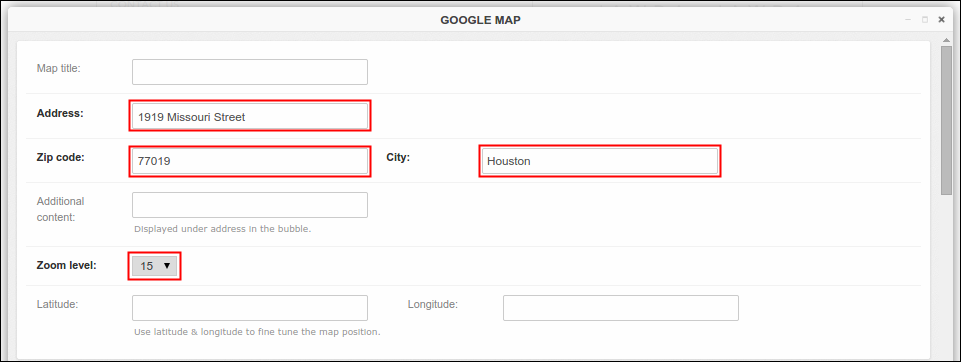The height and width of the screenshot is (362, 961).
Task: Click the scroll up arrow of dialog scrollbar
Action: click(x=946, y=40)
